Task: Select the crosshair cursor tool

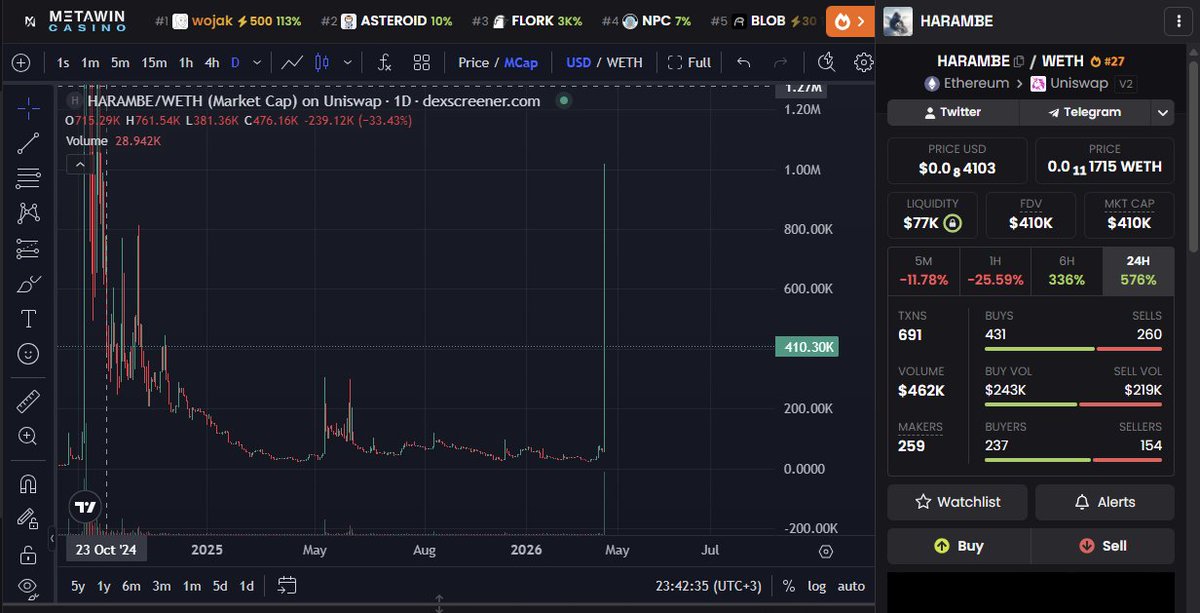Action: click(28, 109)
